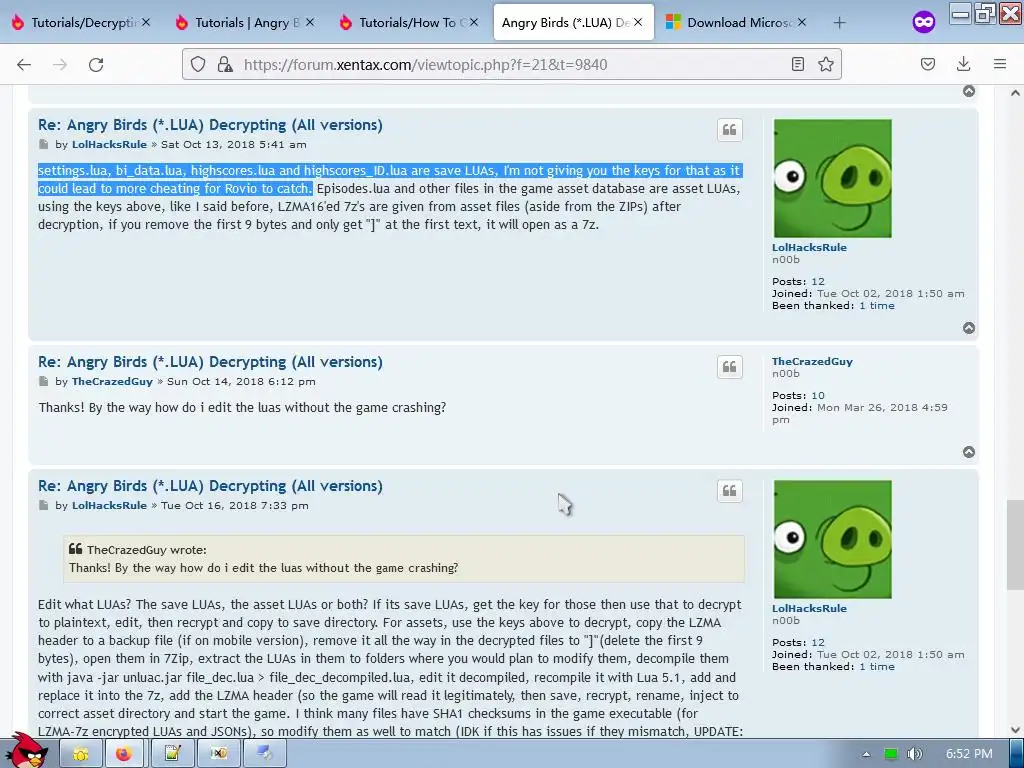This screenshot has width=1024, height=768.
Task: Click the 6:52 PM taskbar clock
Action: pos(969,754)
